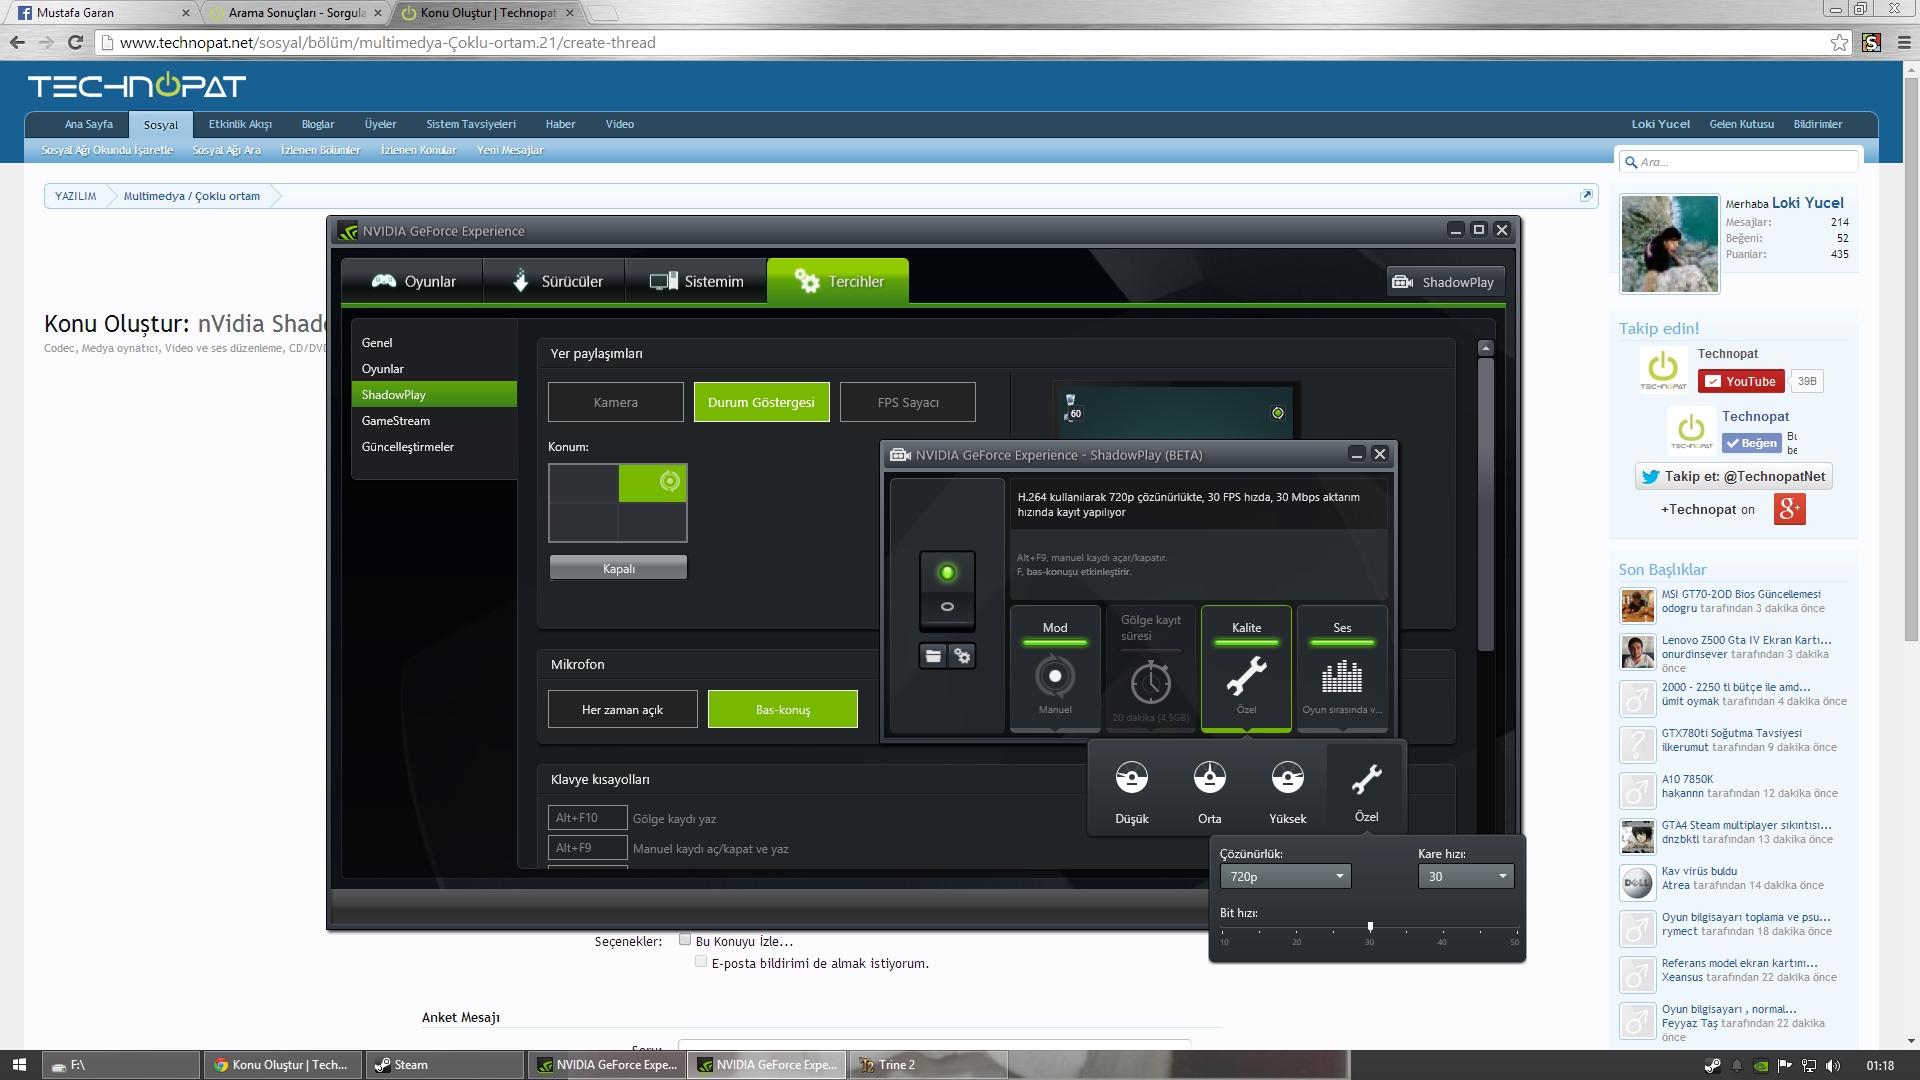Open the ShadowPlay recordings folder icon
The height and width of the screenshot is (1080, 1920).
(933, 656)
